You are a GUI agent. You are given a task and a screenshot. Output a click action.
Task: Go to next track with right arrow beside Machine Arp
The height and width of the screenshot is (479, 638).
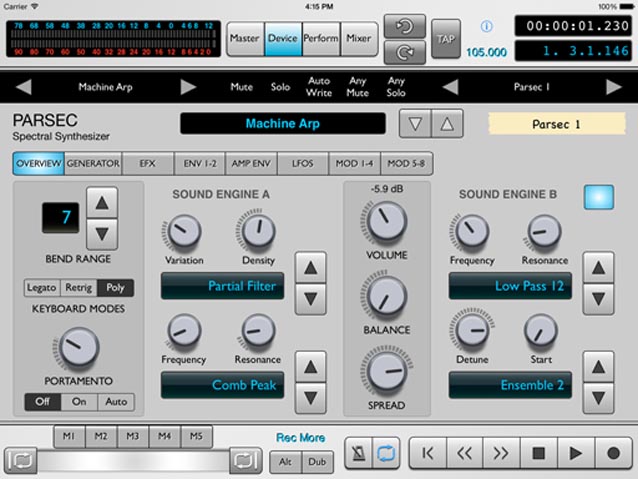[x=188, y=87]
